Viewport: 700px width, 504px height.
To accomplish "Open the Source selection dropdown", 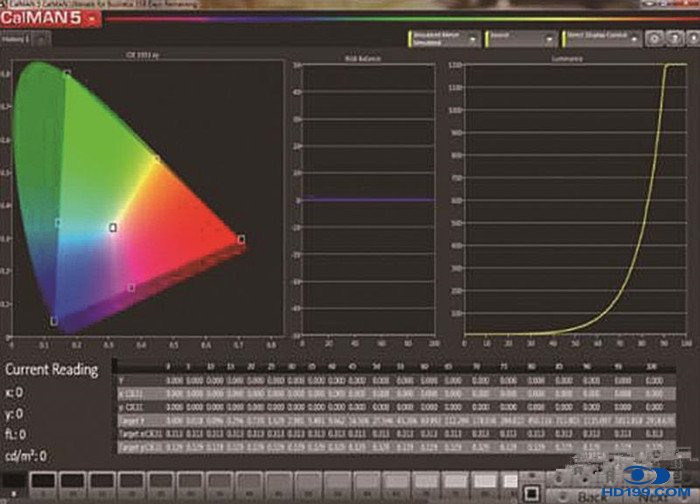I will 519,39.
